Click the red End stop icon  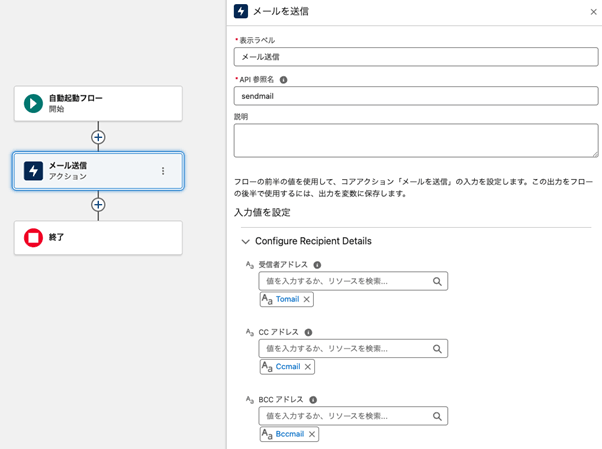point(33,238)
